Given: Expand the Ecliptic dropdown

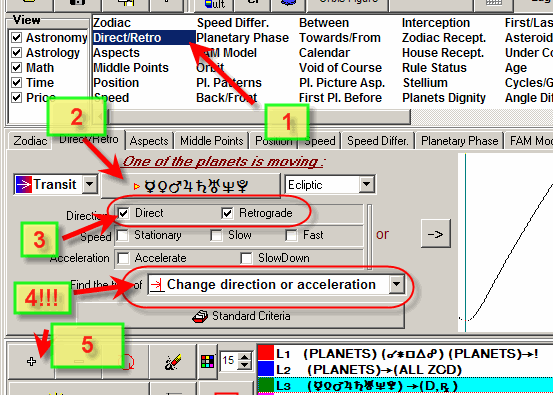Looking at the screenshot, I should click(x=366, y=184).
